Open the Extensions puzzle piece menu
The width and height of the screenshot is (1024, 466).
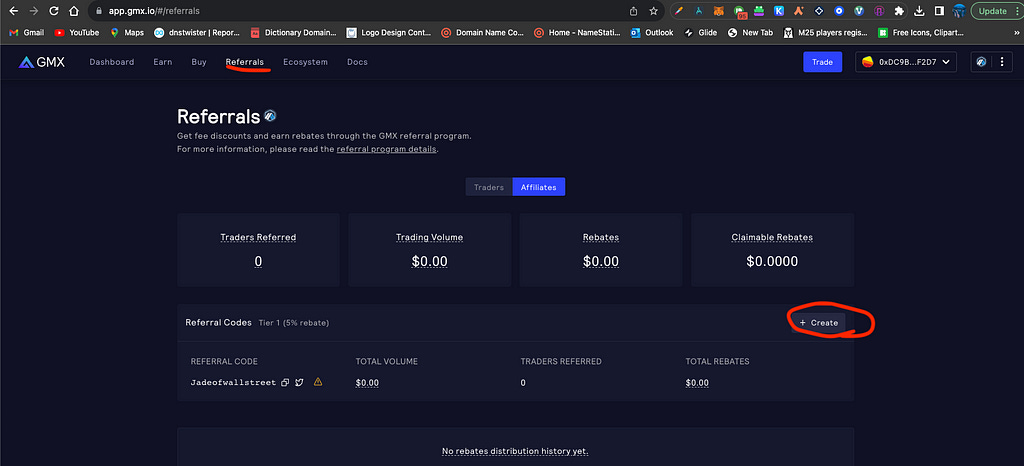coord(899,11)
